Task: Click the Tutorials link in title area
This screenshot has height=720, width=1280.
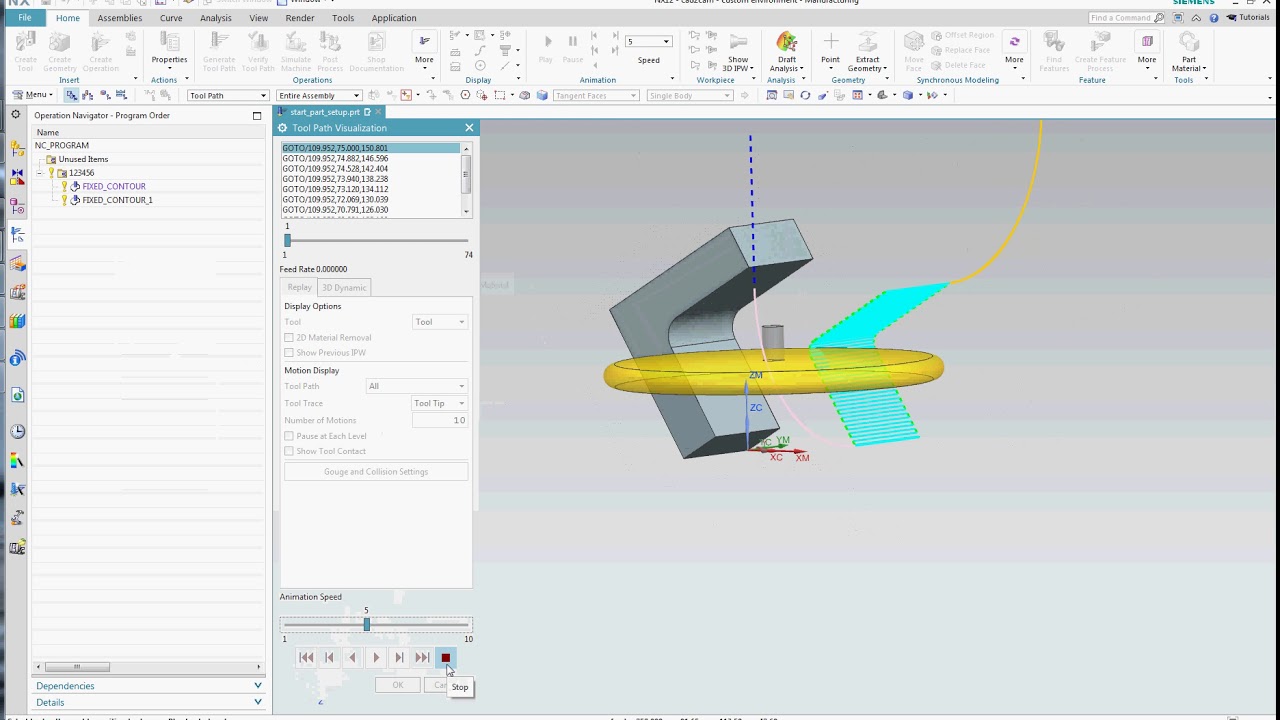Action: click(x=1247, y=18)
